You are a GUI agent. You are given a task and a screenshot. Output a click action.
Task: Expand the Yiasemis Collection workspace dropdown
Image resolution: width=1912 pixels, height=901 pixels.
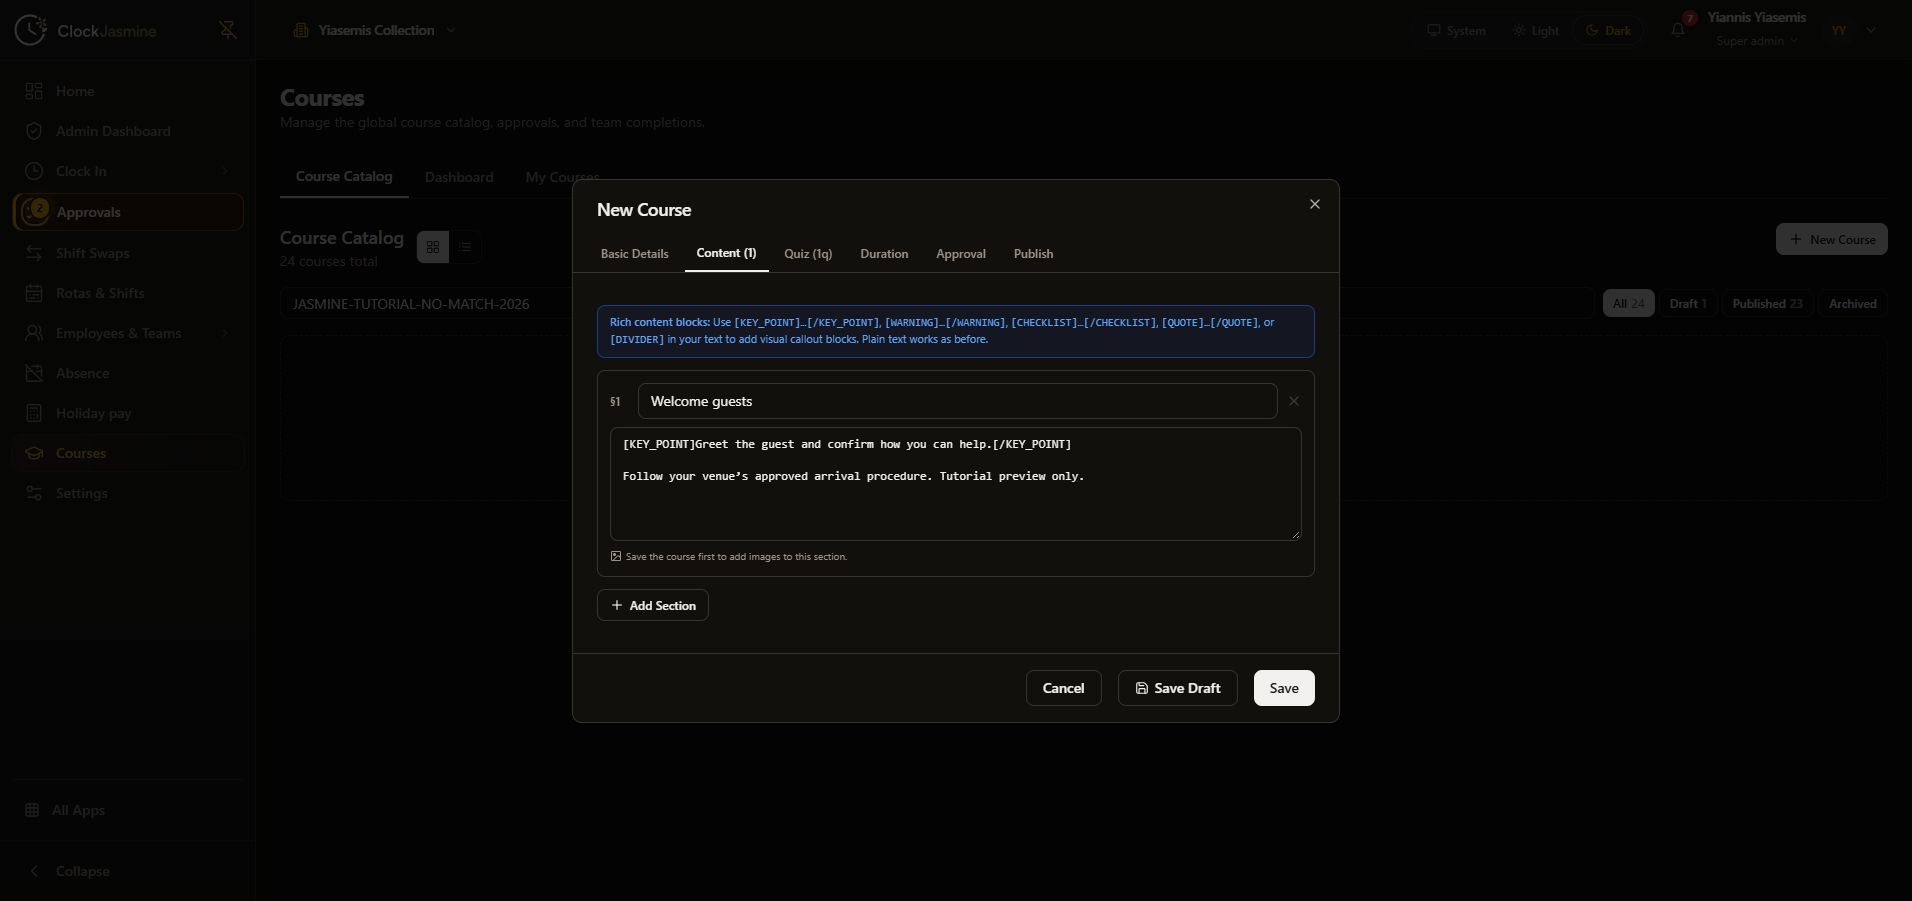(375, 30)
